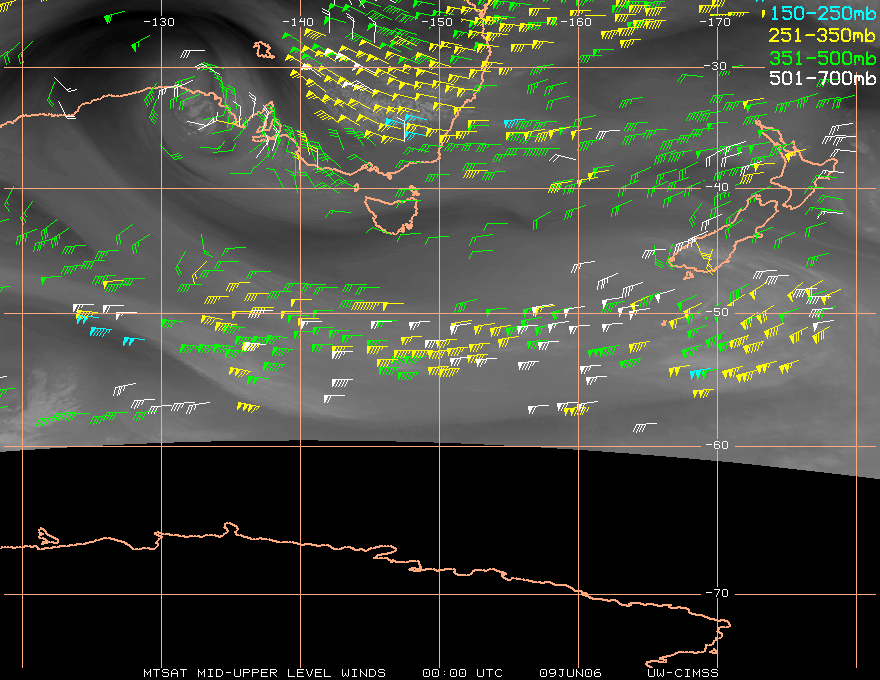
Task: Select the -140 longitude label
Action: point(297,22)
